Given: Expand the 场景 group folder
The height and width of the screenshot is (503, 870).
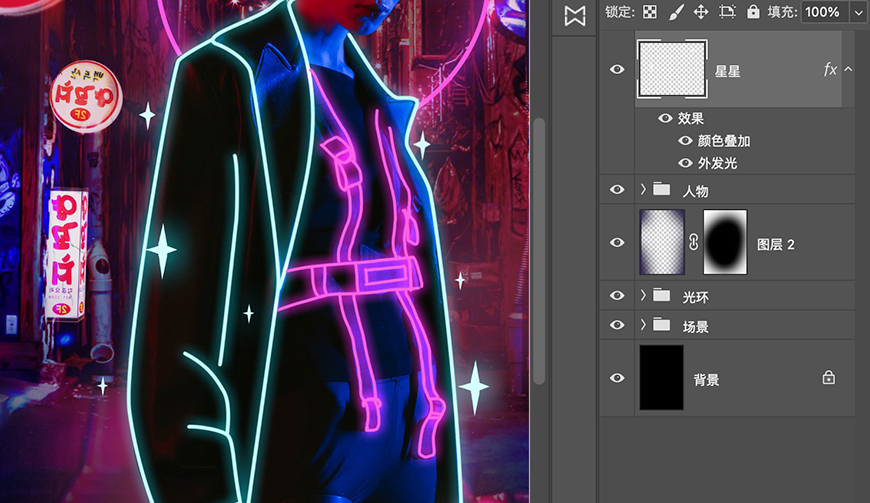Looking at the screenshot, I should pyautogui.click(x=643, y=326).
